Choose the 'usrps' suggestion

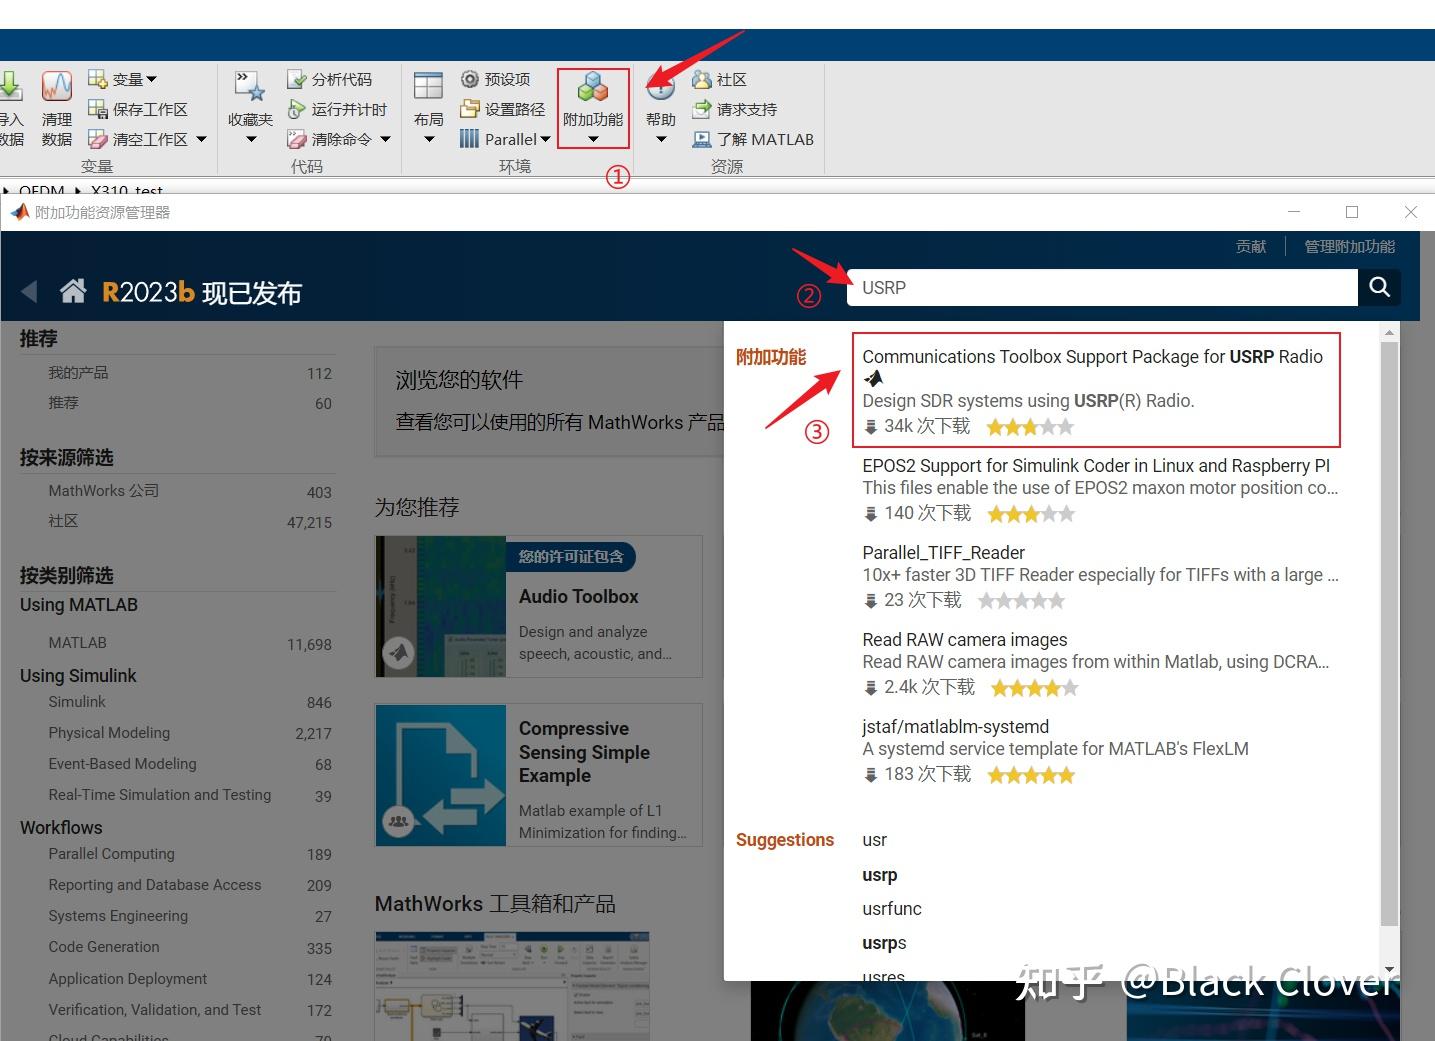tap(884, 943)
